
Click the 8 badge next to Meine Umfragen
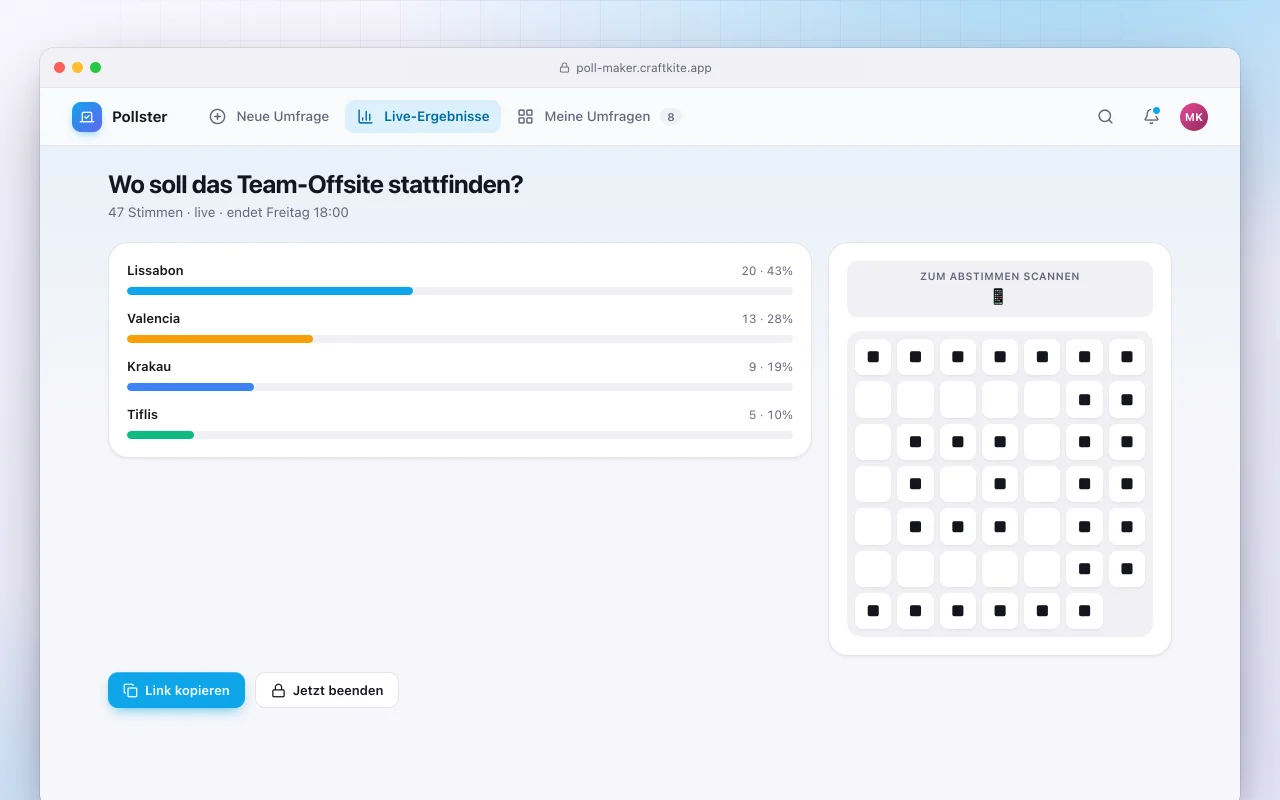click(x=671, y=117)
